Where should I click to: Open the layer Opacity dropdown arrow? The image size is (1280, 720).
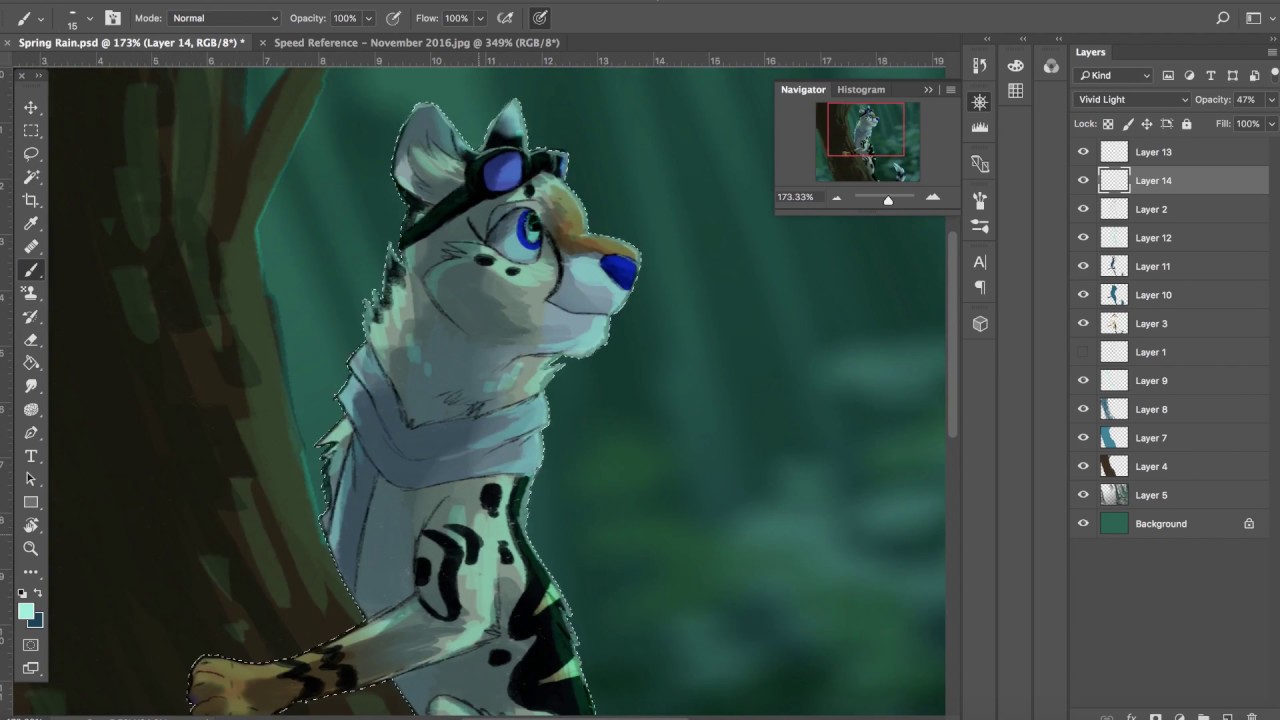[1271, 100]
